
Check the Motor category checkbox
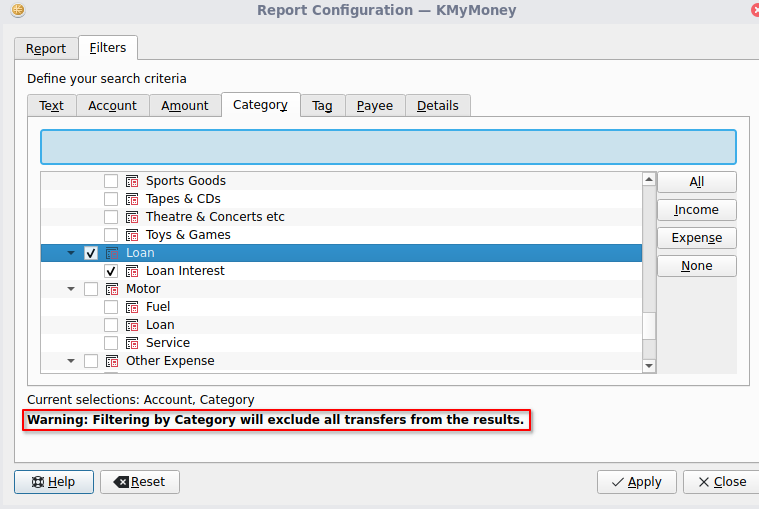click(x=91, y=289)
